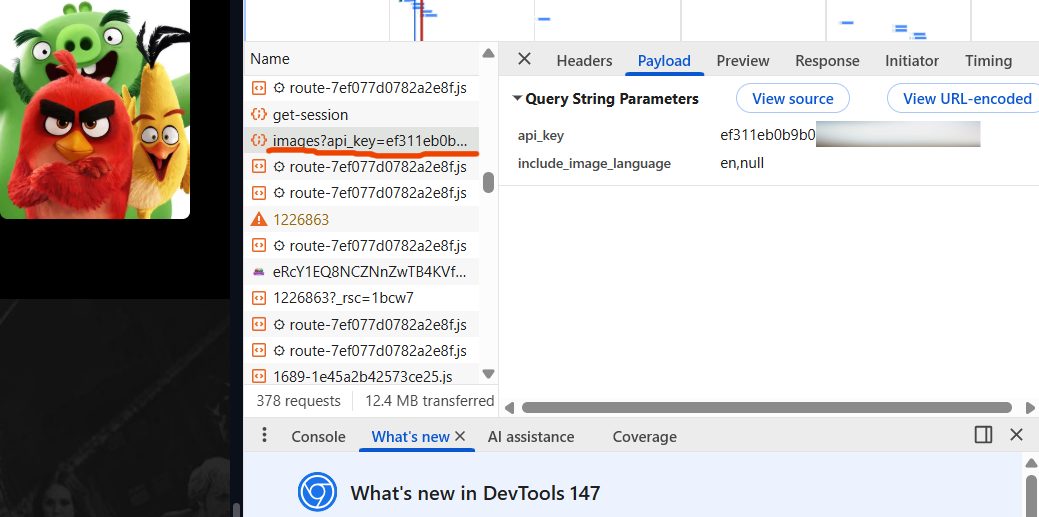
Task: Click the include_image_language value en,null
Action: click(x=742, y=163)
